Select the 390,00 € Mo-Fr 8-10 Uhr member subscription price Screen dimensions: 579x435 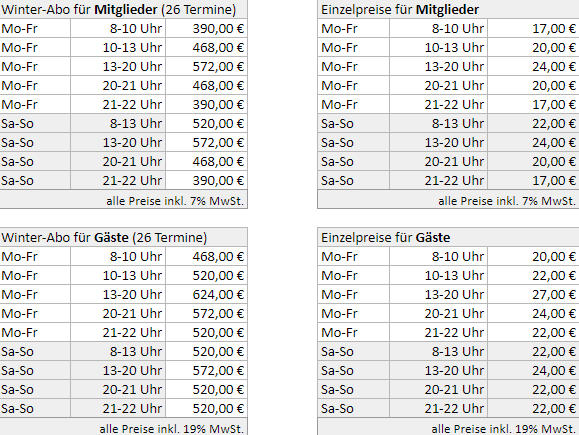(x=206, y=28)
